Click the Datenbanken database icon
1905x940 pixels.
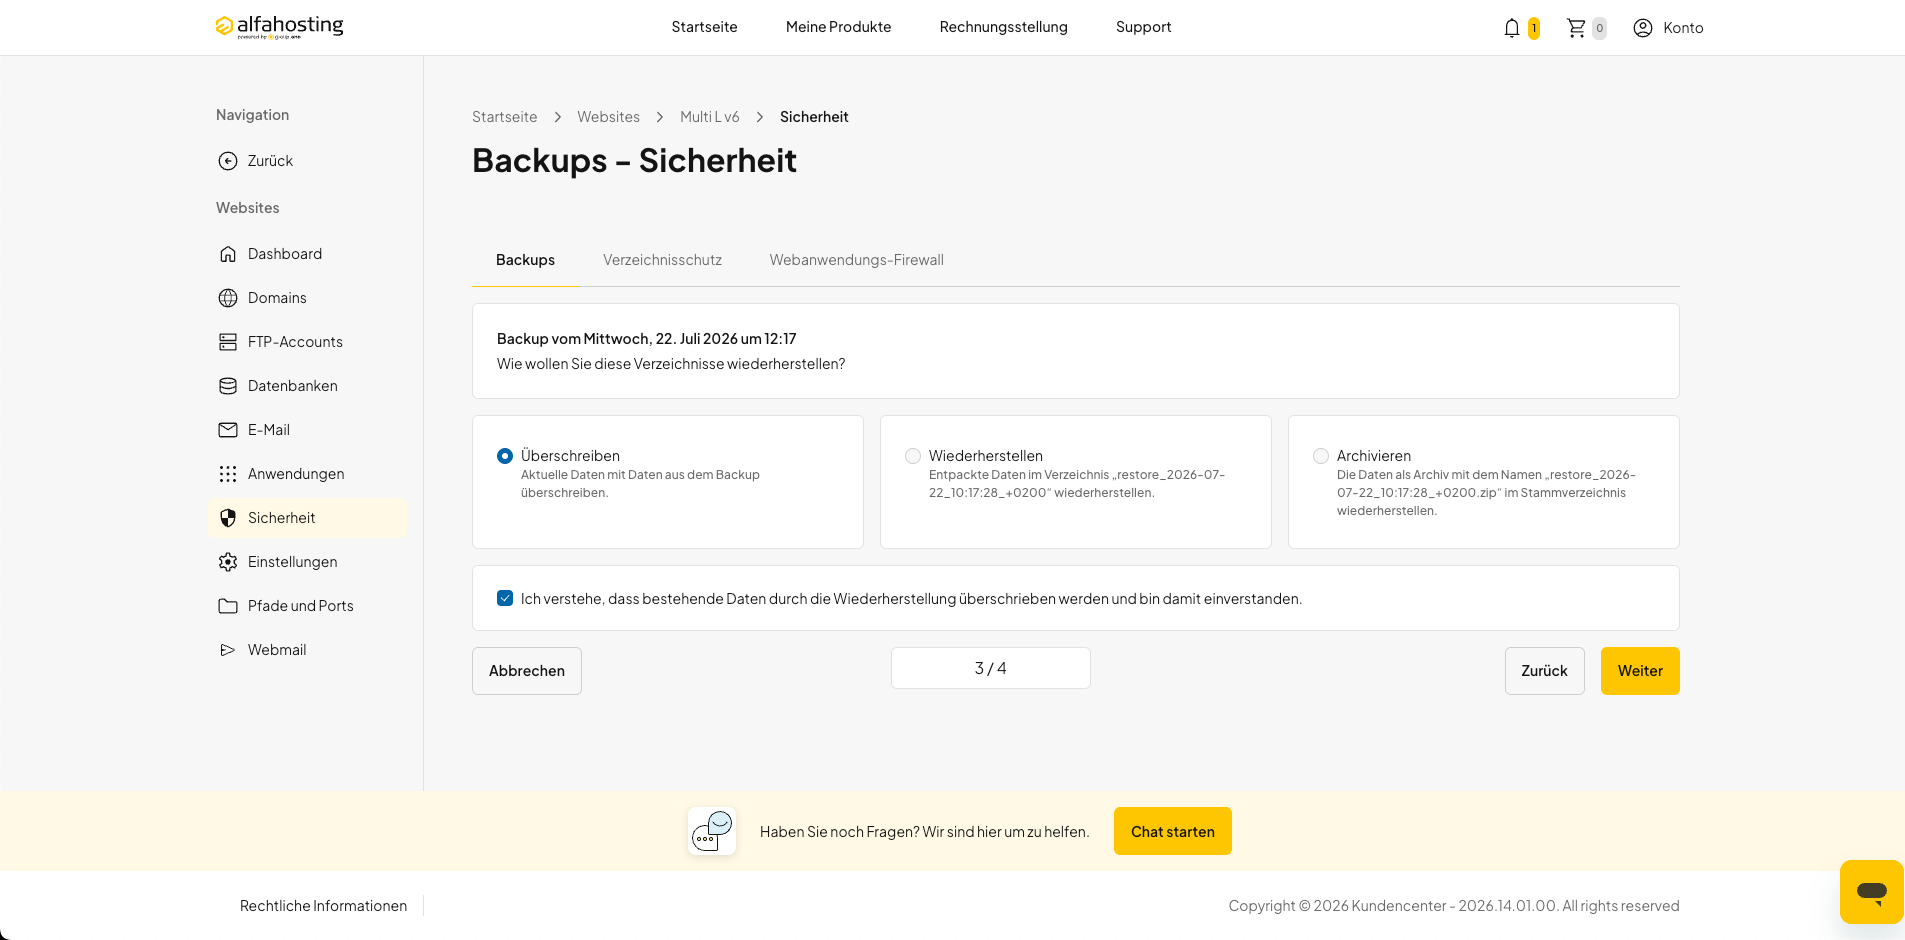click(228, 386)
